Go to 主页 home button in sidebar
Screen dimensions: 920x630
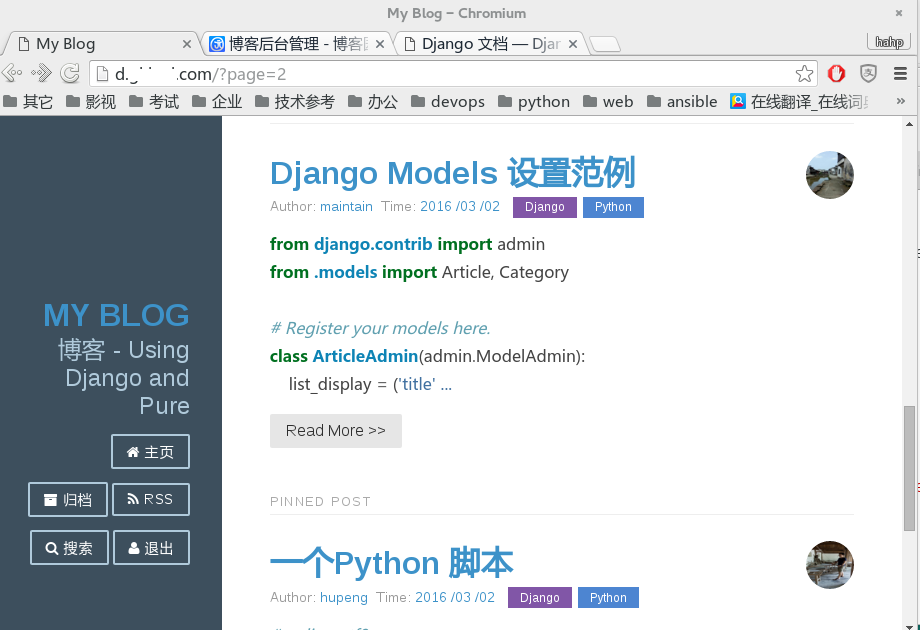150,452
